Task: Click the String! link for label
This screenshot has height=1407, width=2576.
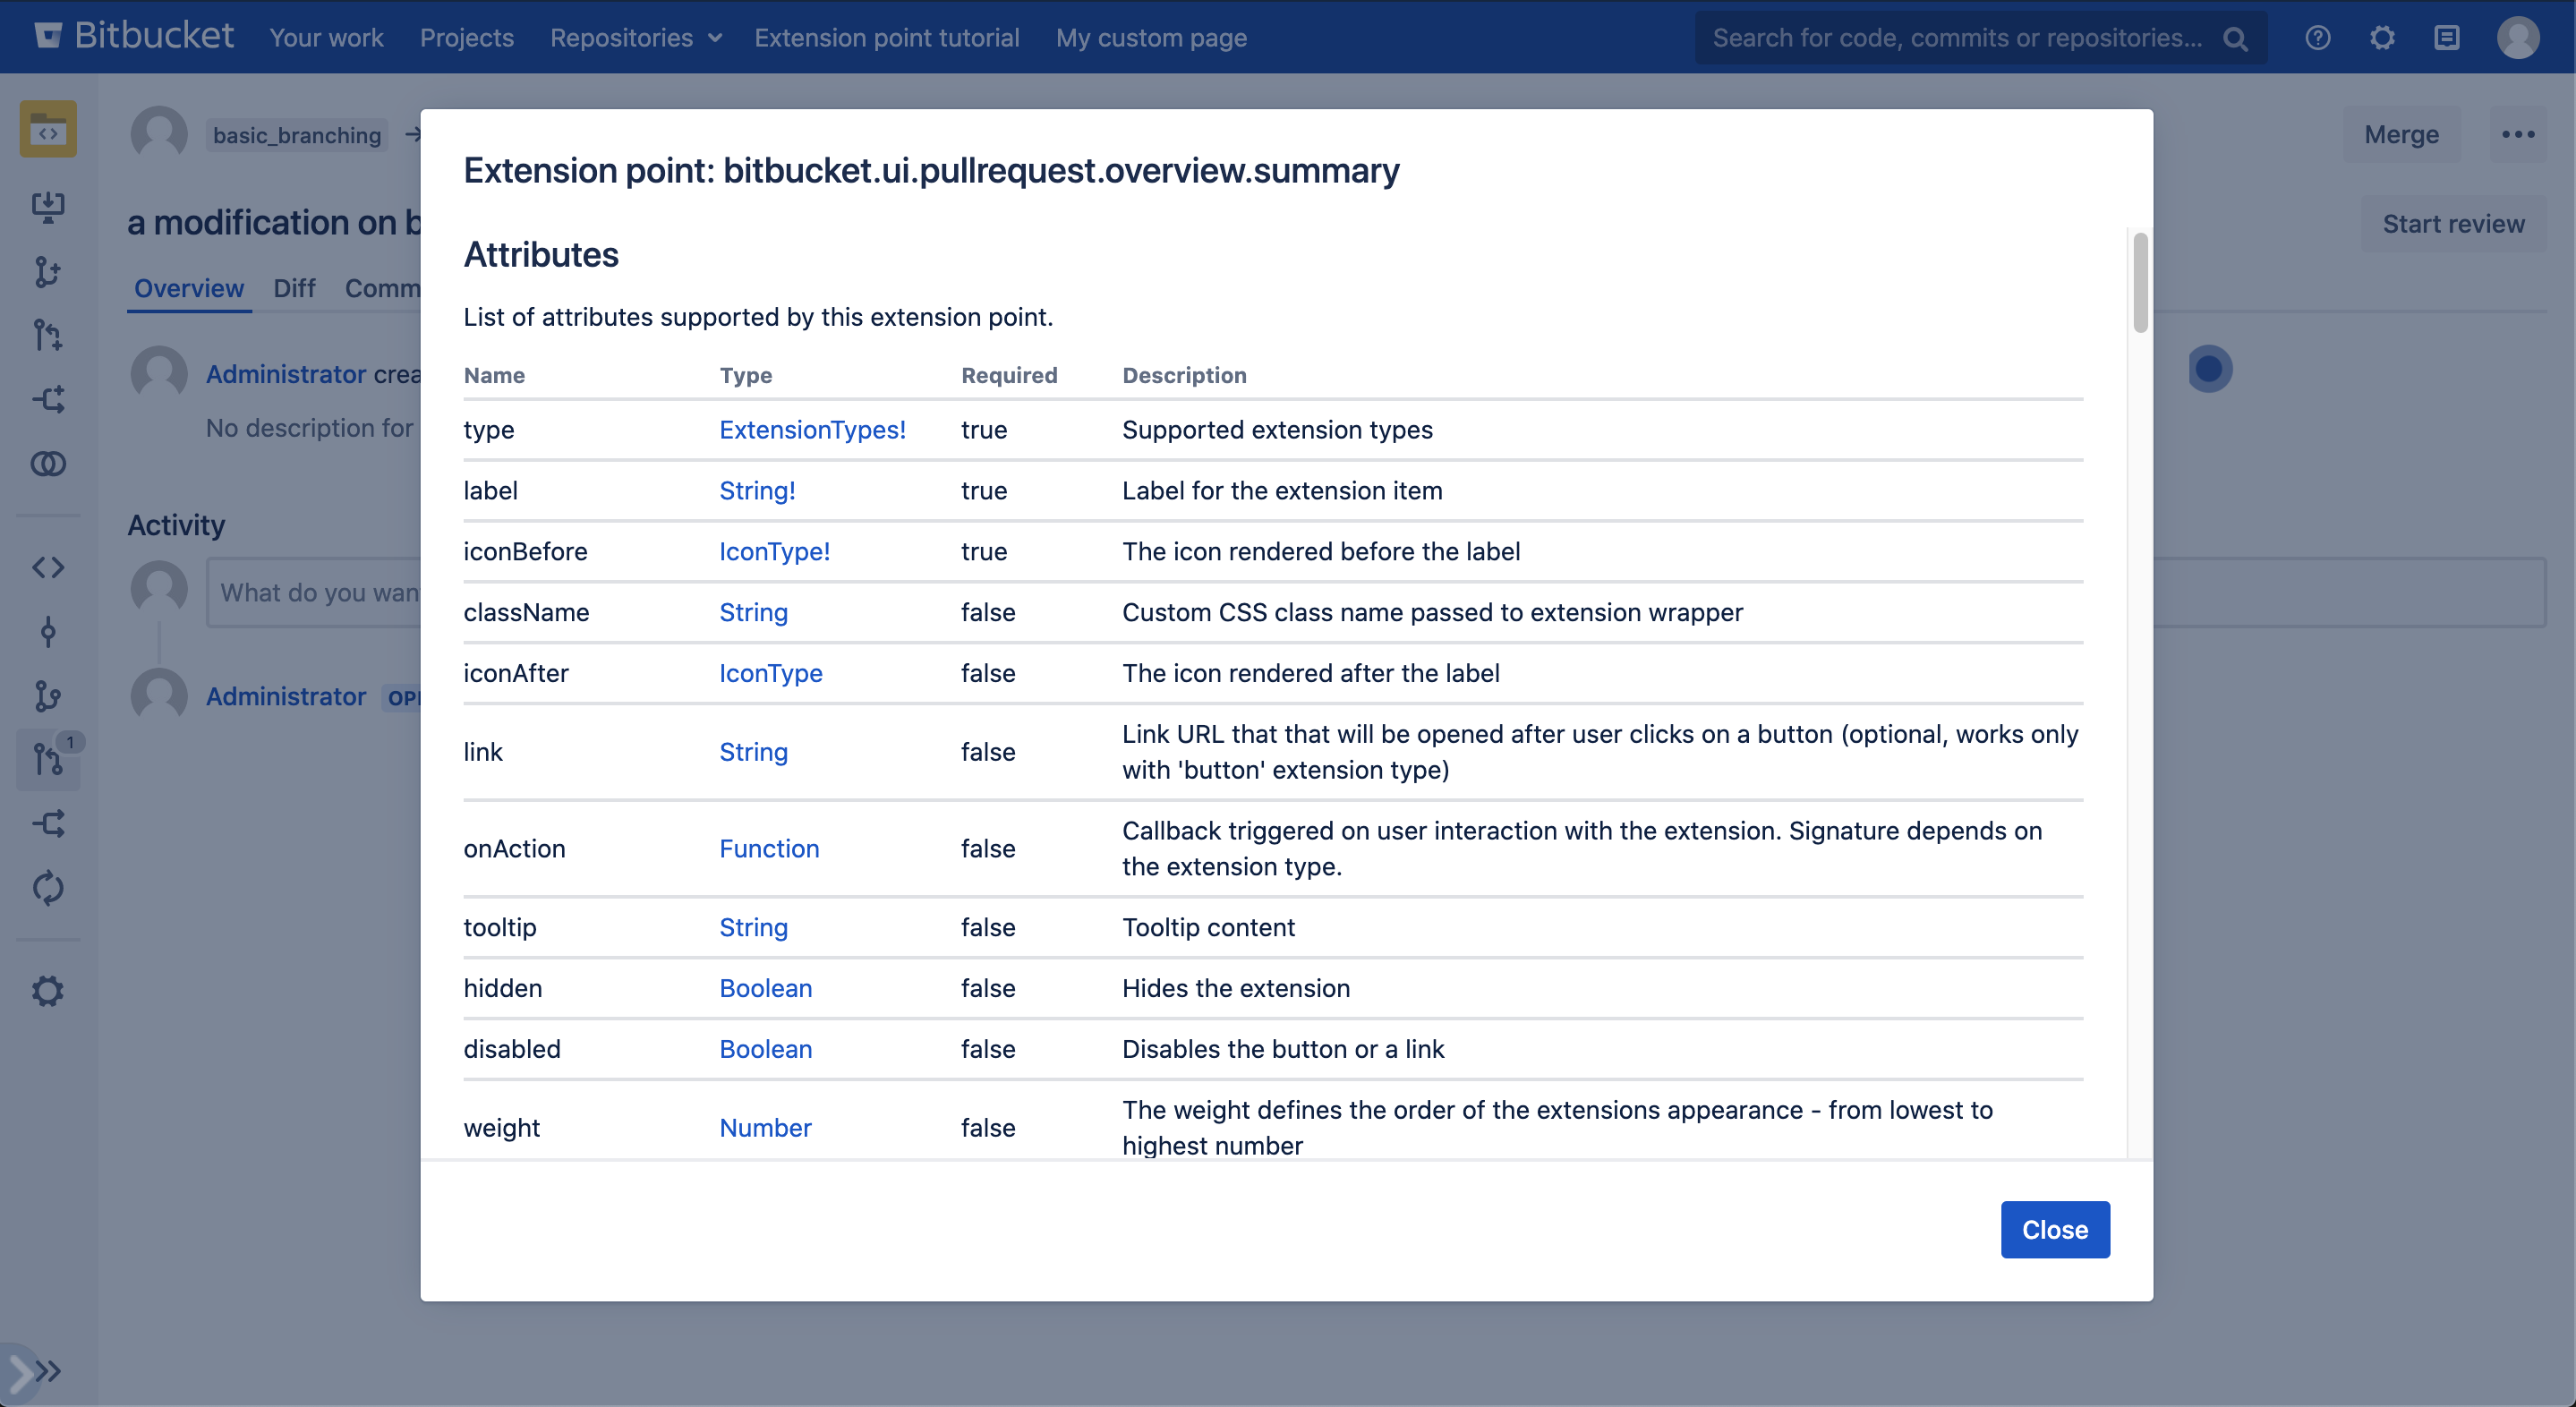Action: (757, 490)
